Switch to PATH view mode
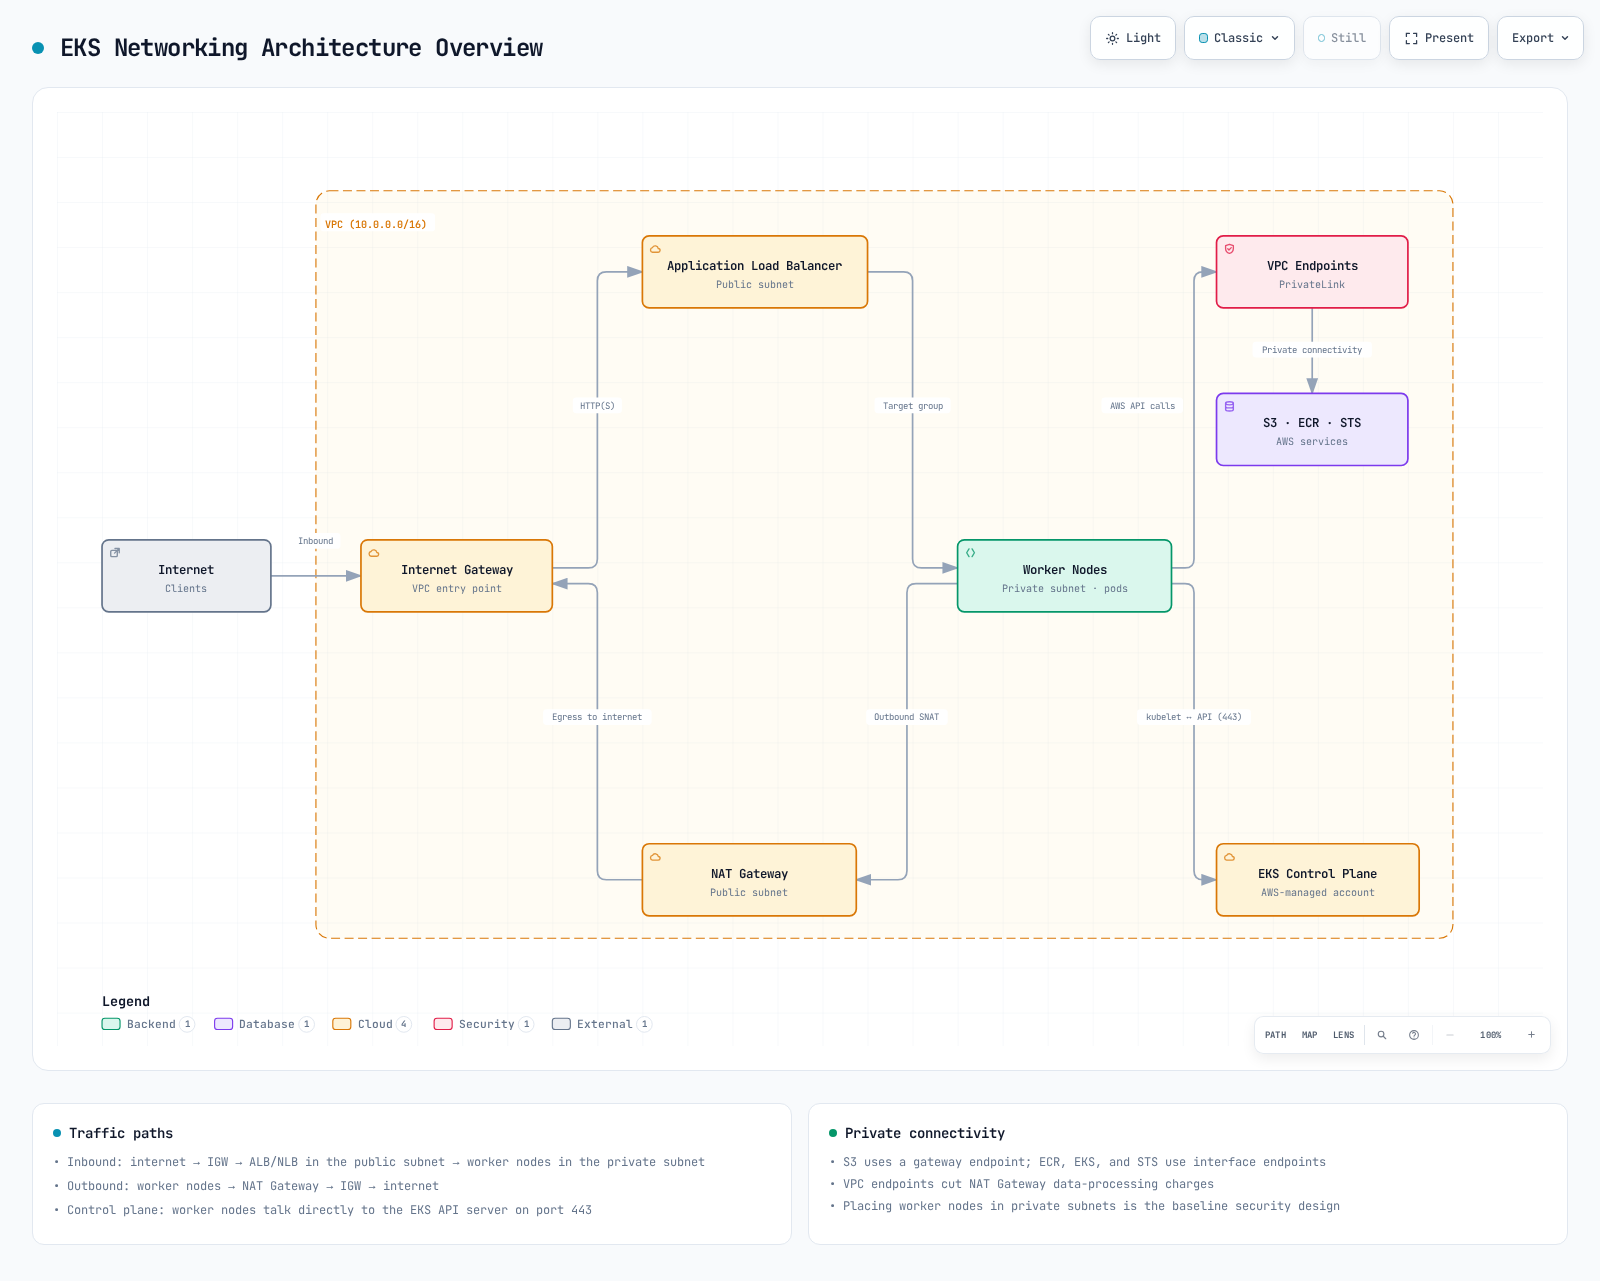The height and width of the screenshot is (1281, 1600). tap(1276, 1035)
